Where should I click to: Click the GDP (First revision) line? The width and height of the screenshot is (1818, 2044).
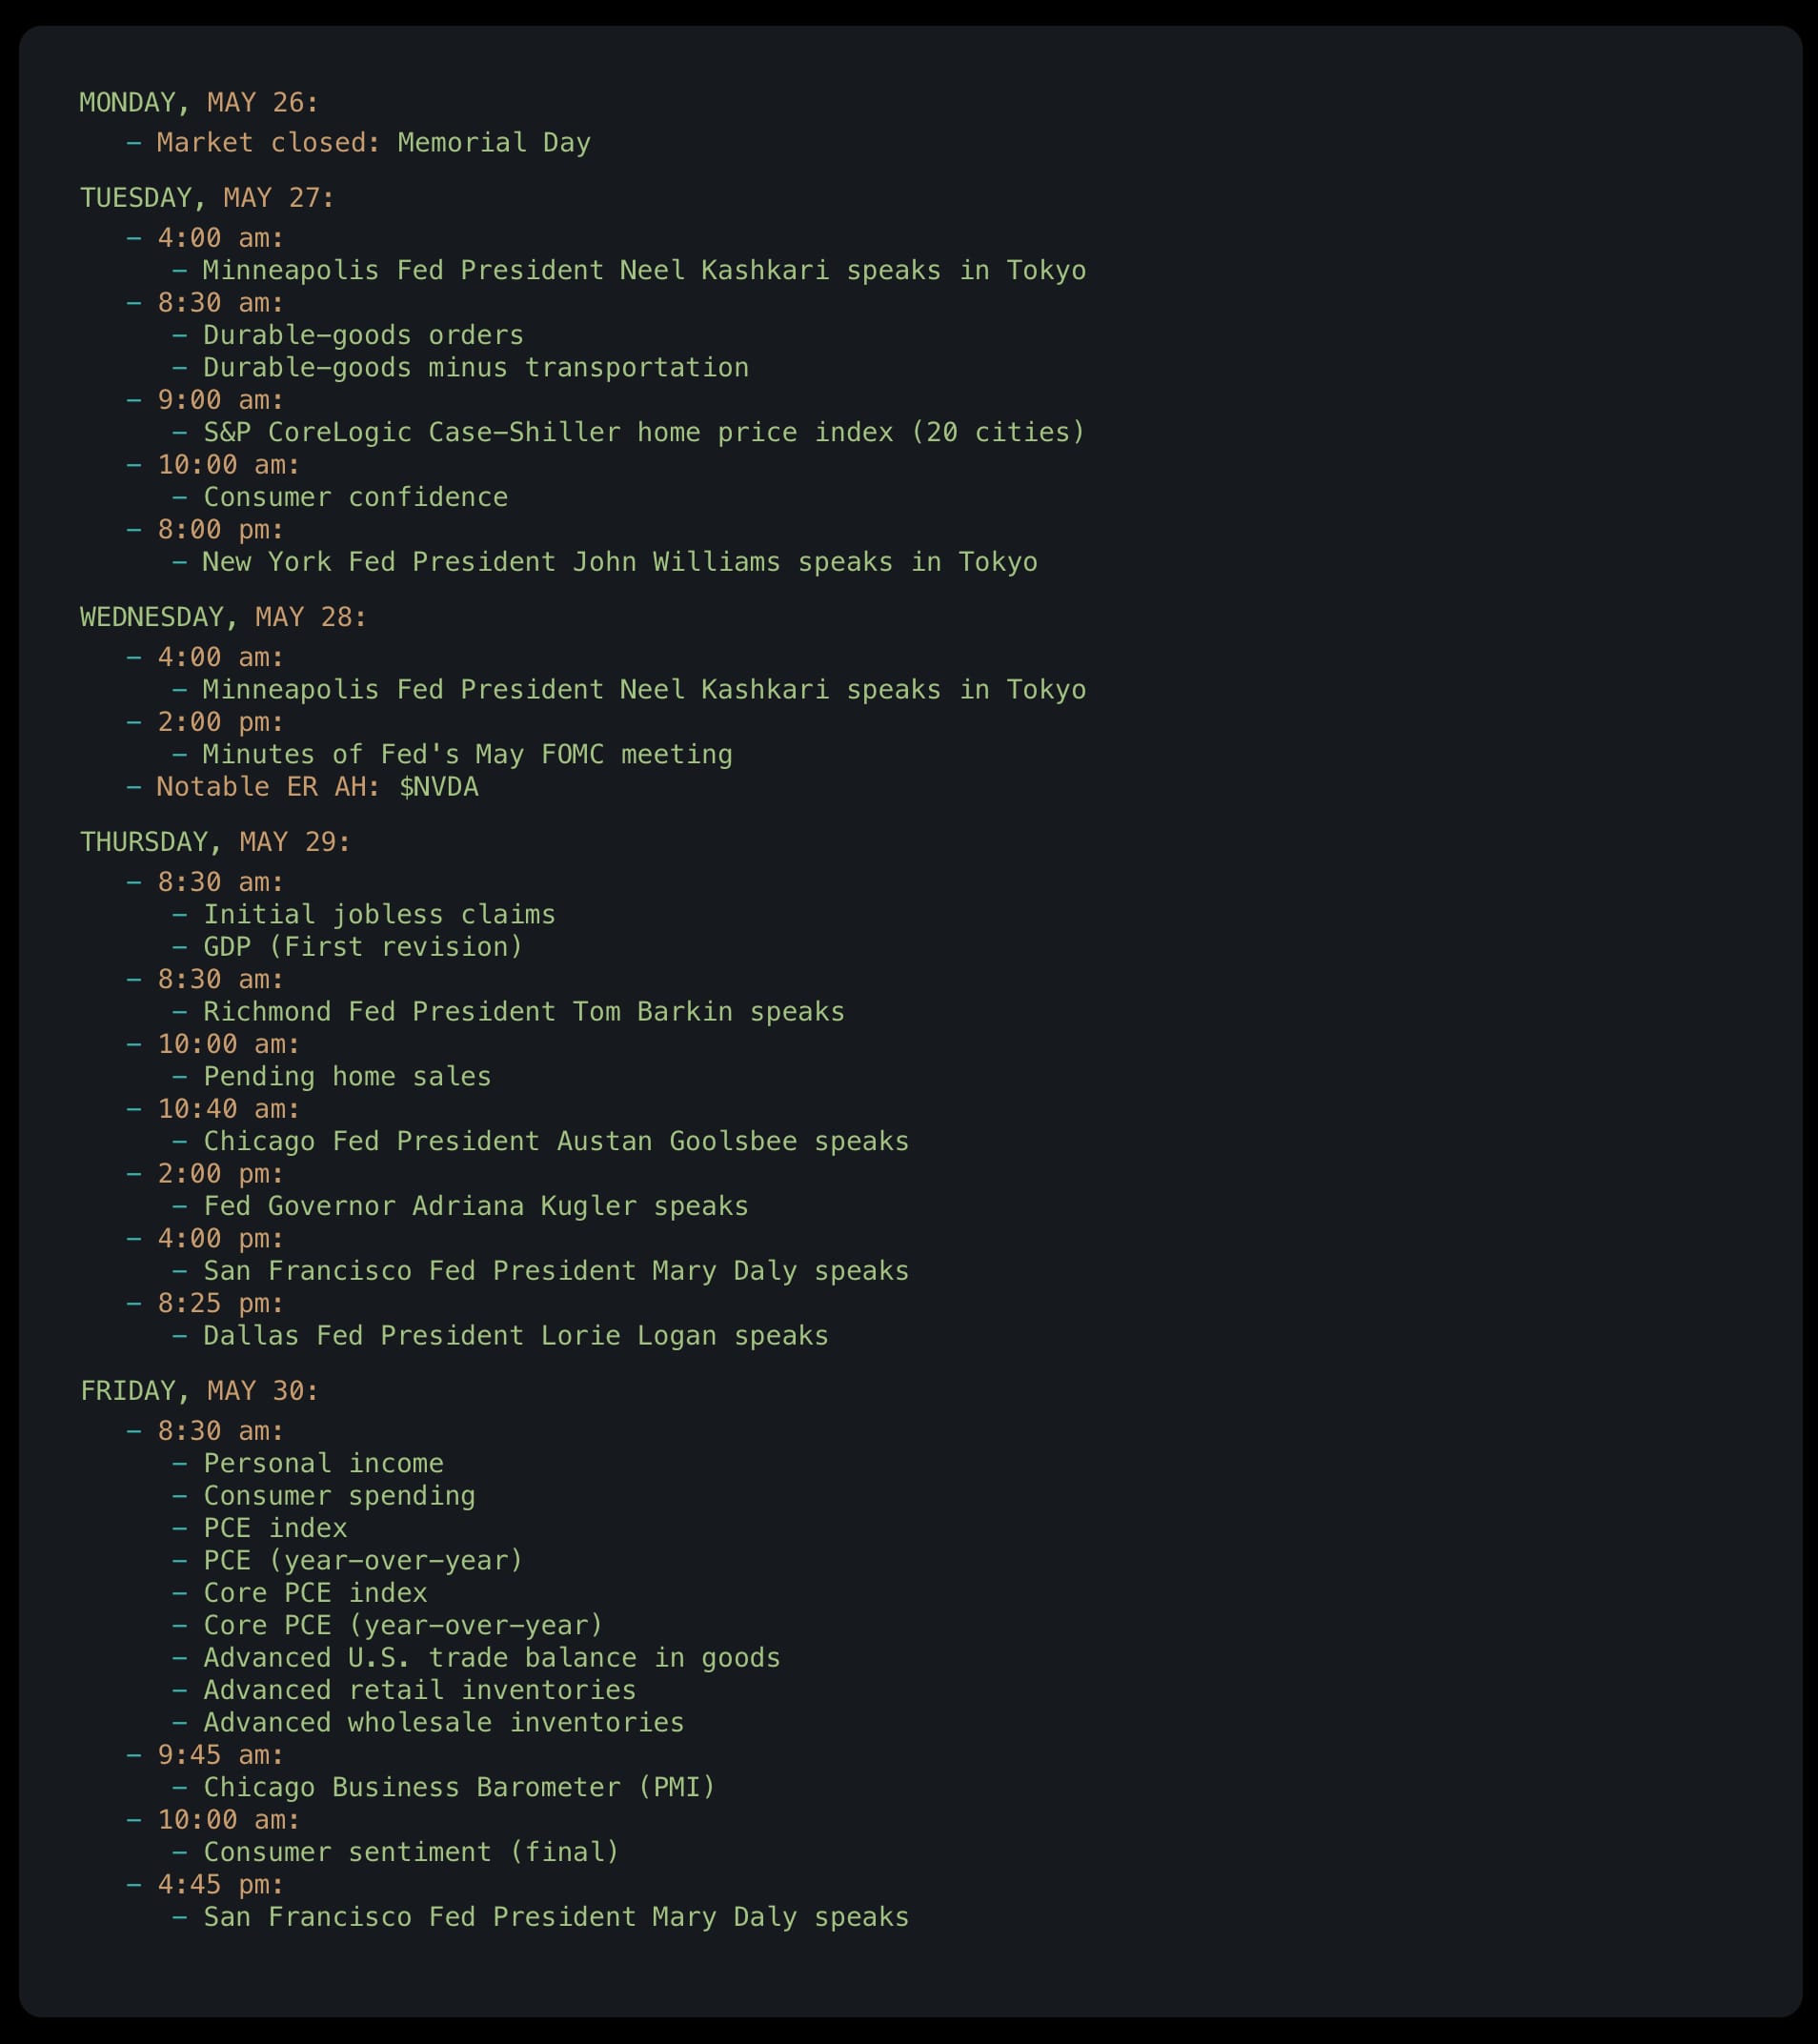click(363, 947)
